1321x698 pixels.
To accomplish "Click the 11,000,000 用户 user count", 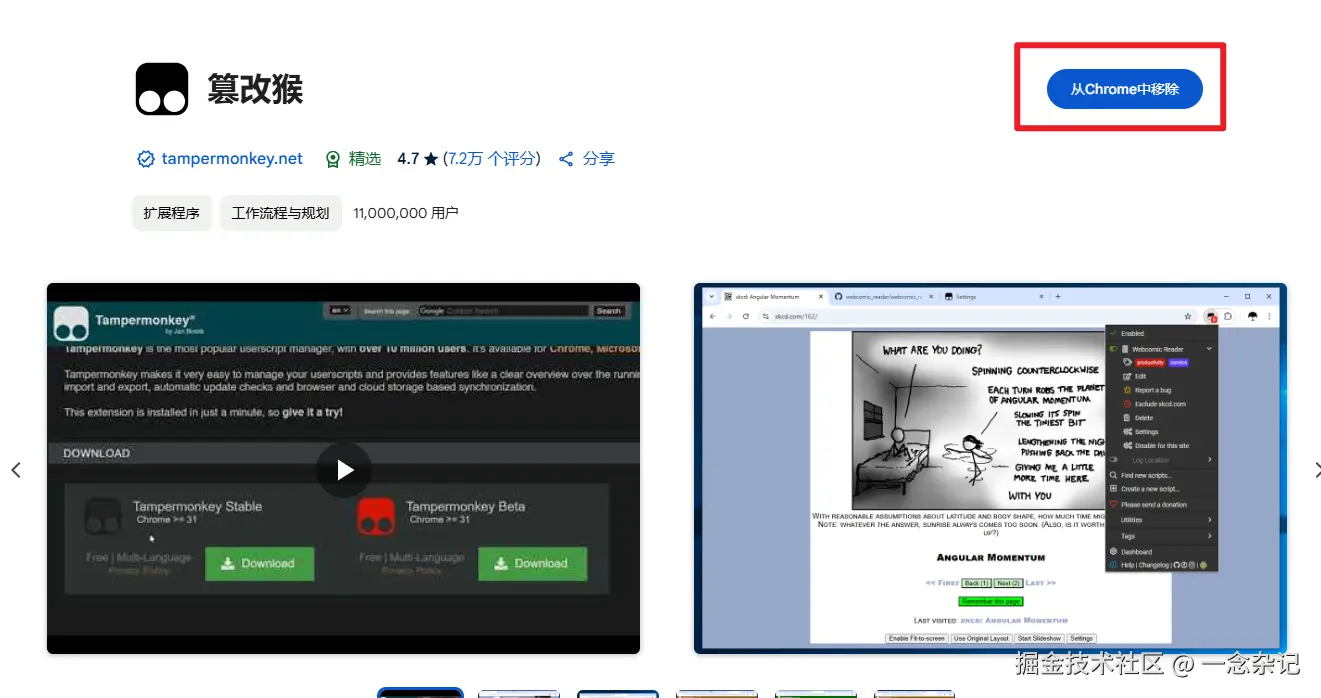I will (x=406, y=213).
